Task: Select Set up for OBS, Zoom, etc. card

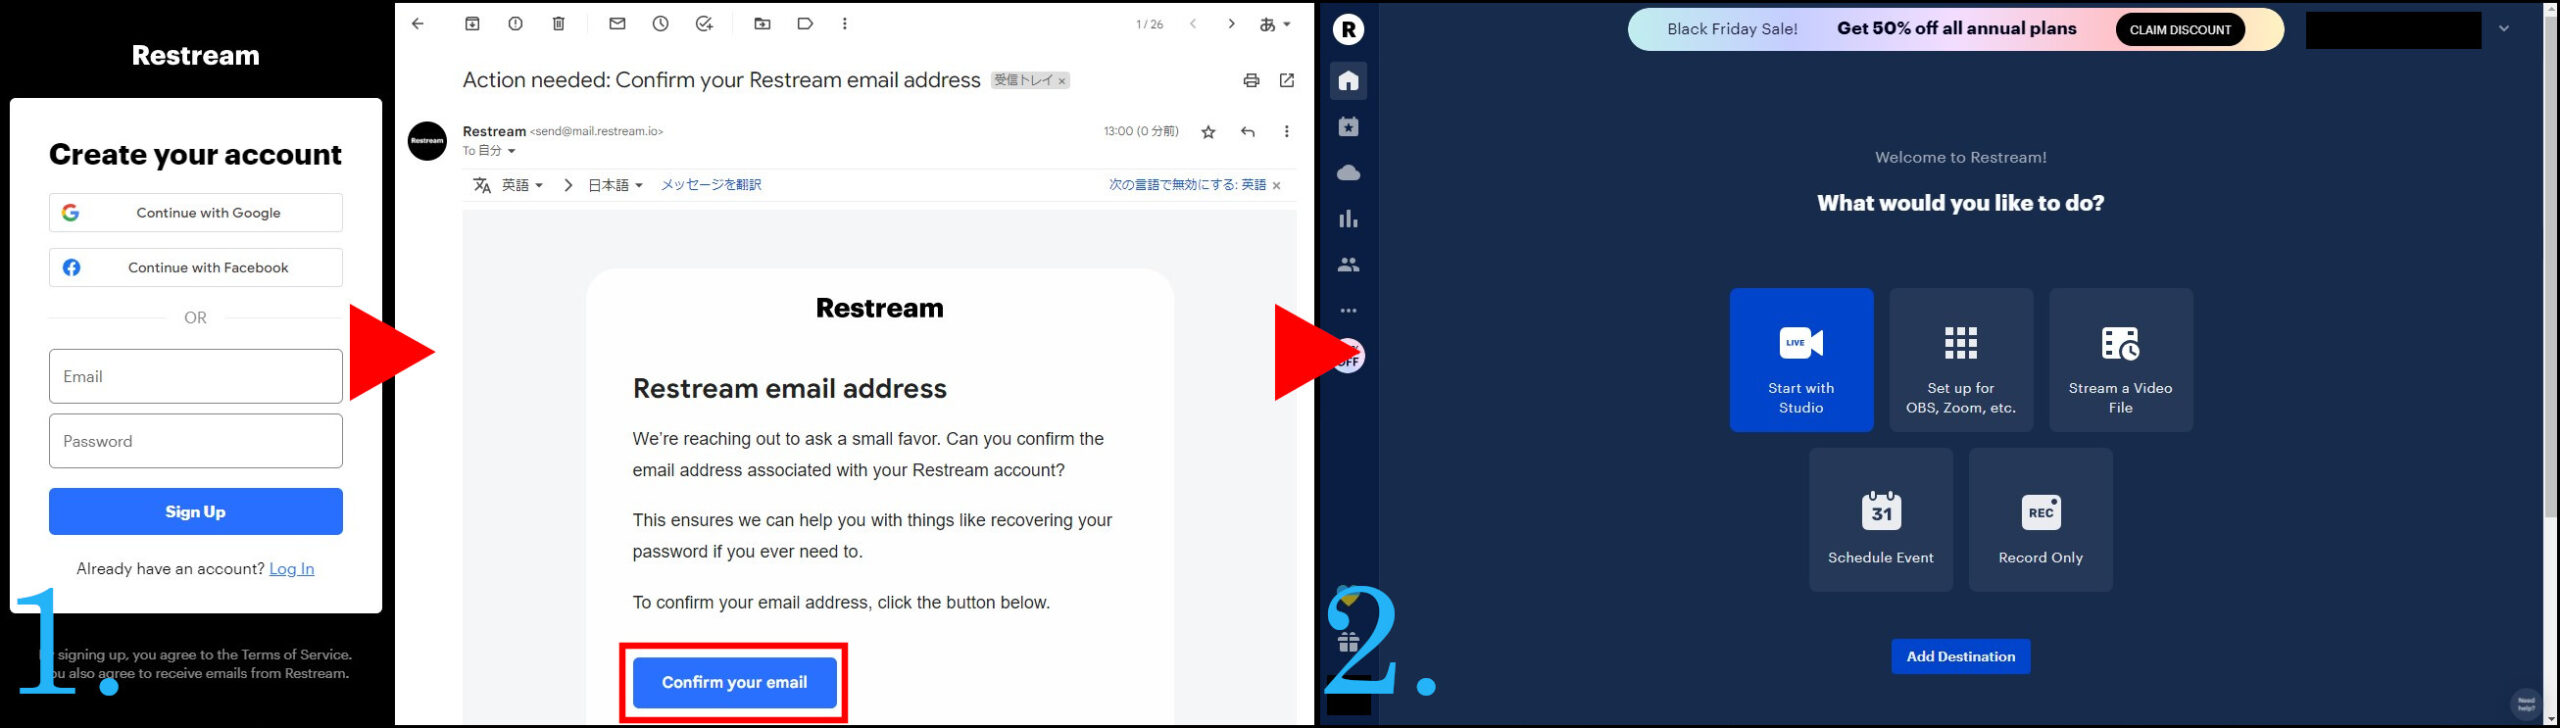Action: [1960, 360]
